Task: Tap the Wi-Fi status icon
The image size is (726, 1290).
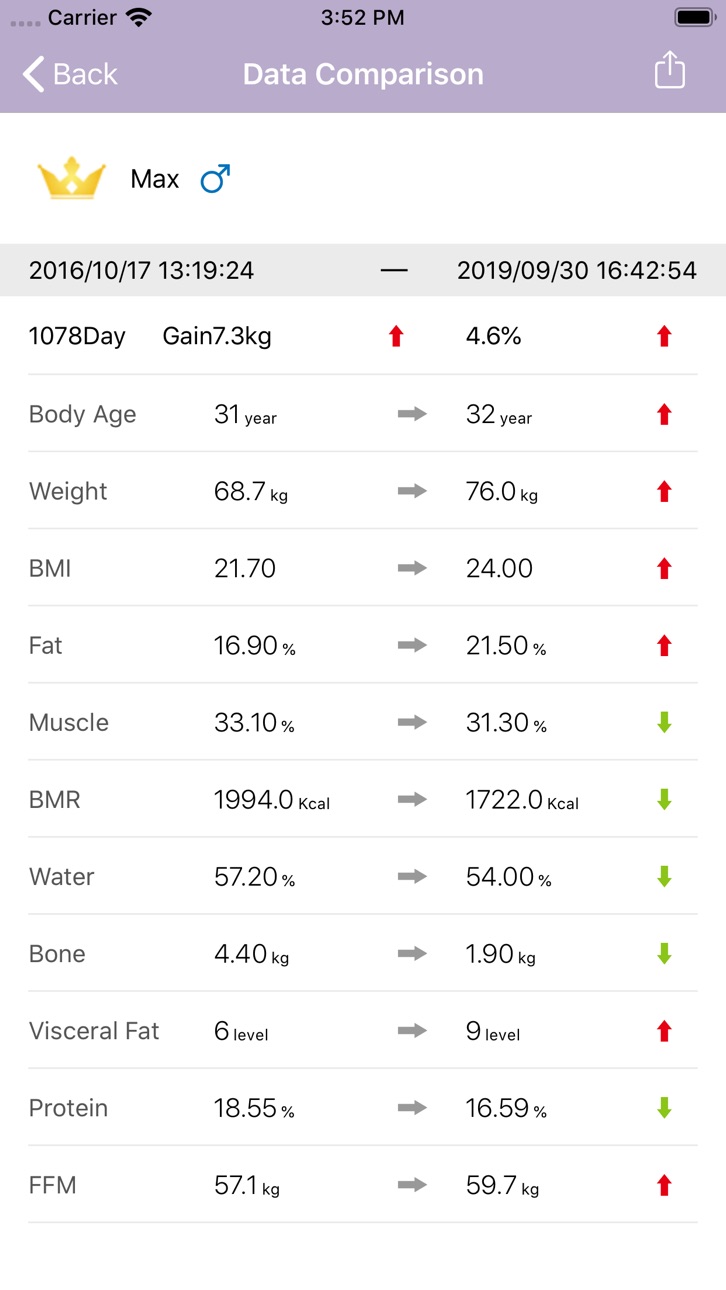Action: coord(139,17)
